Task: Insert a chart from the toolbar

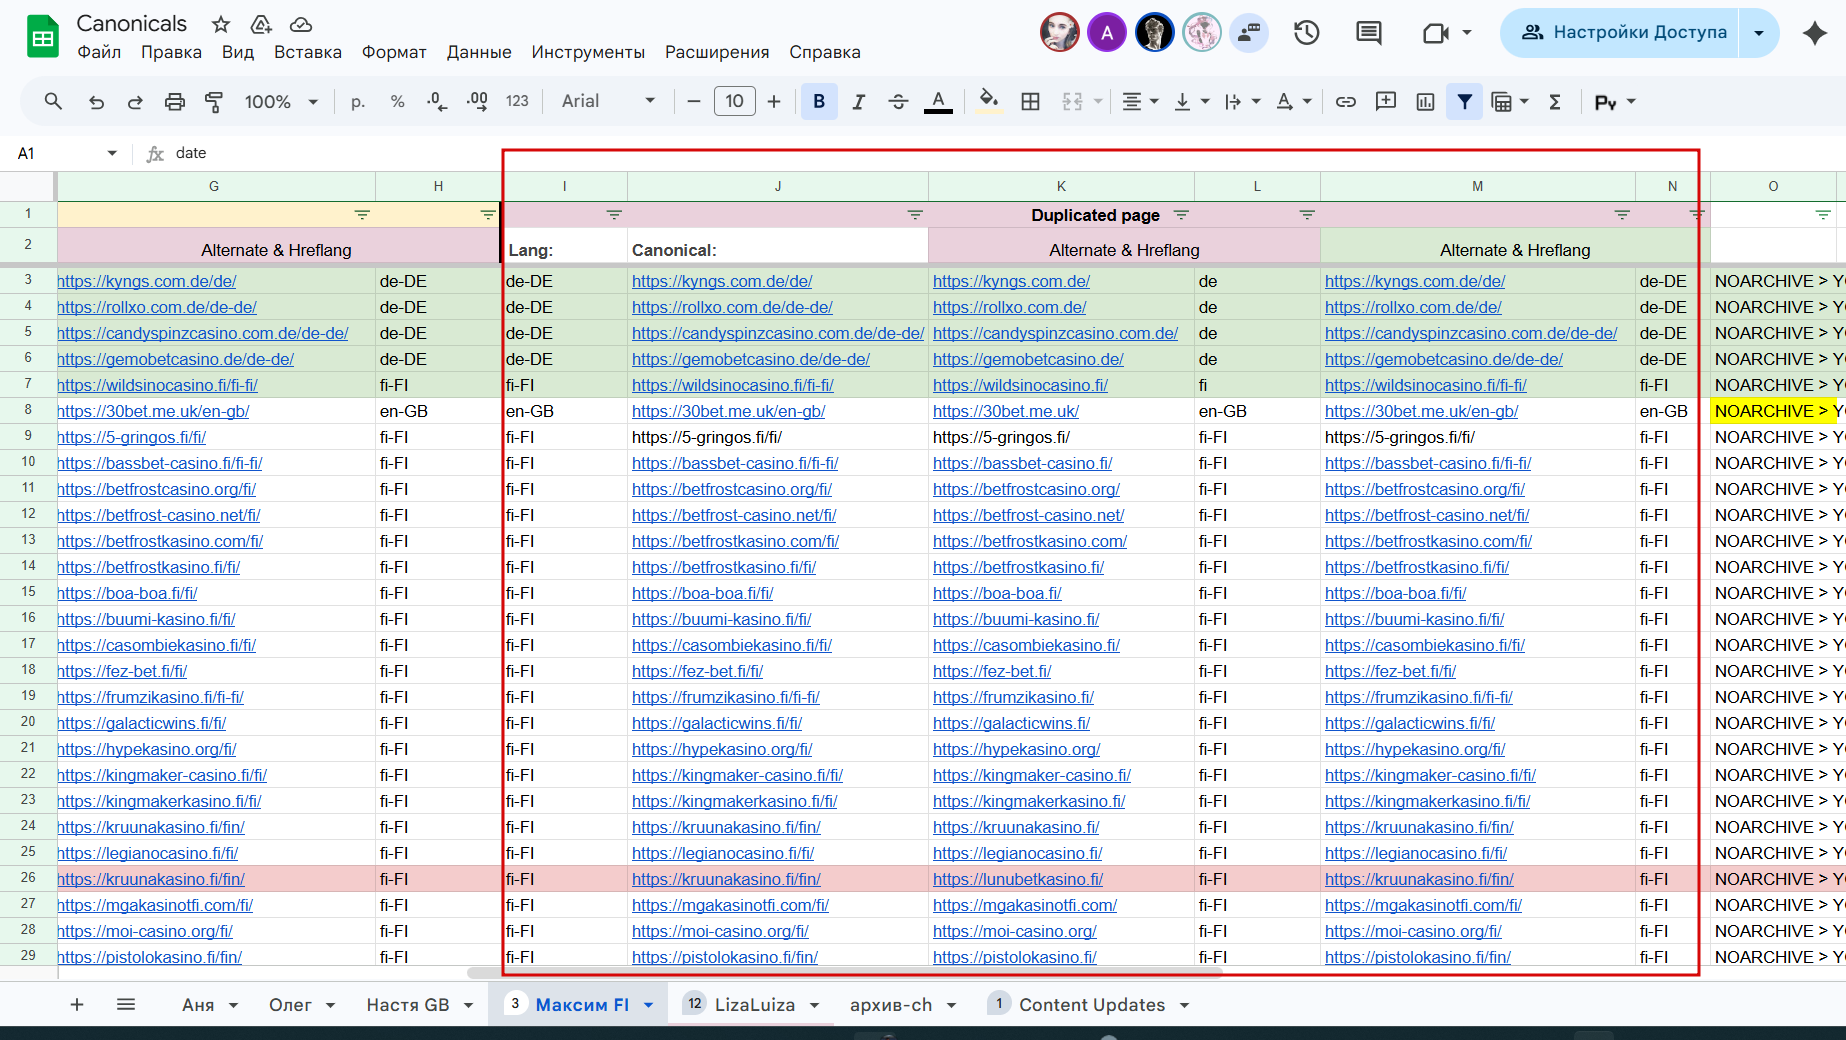Action: click(x=1425, y=102)
